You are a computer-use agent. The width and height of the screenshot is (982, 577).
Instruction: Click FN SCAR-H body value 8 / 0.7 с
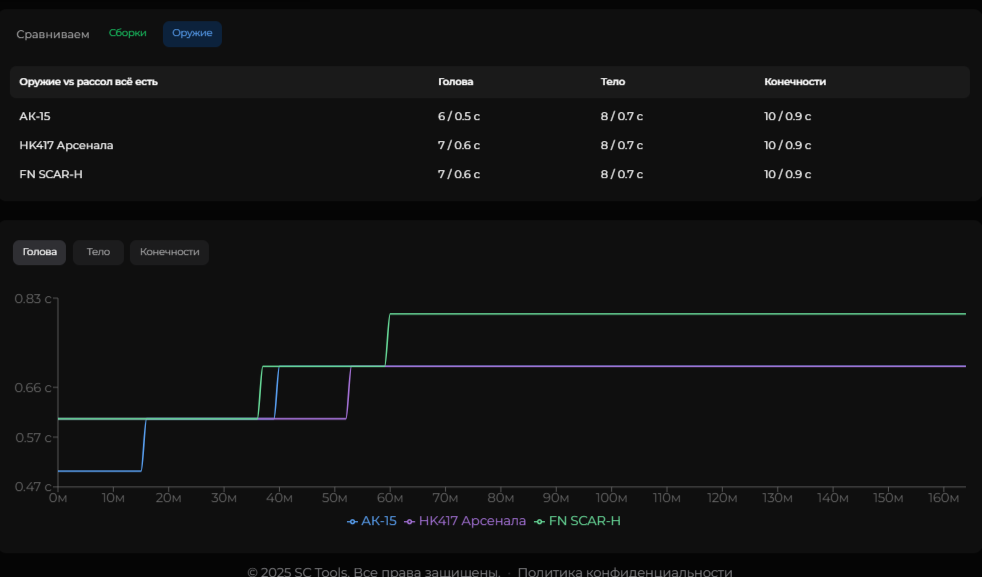click(622, 174)
